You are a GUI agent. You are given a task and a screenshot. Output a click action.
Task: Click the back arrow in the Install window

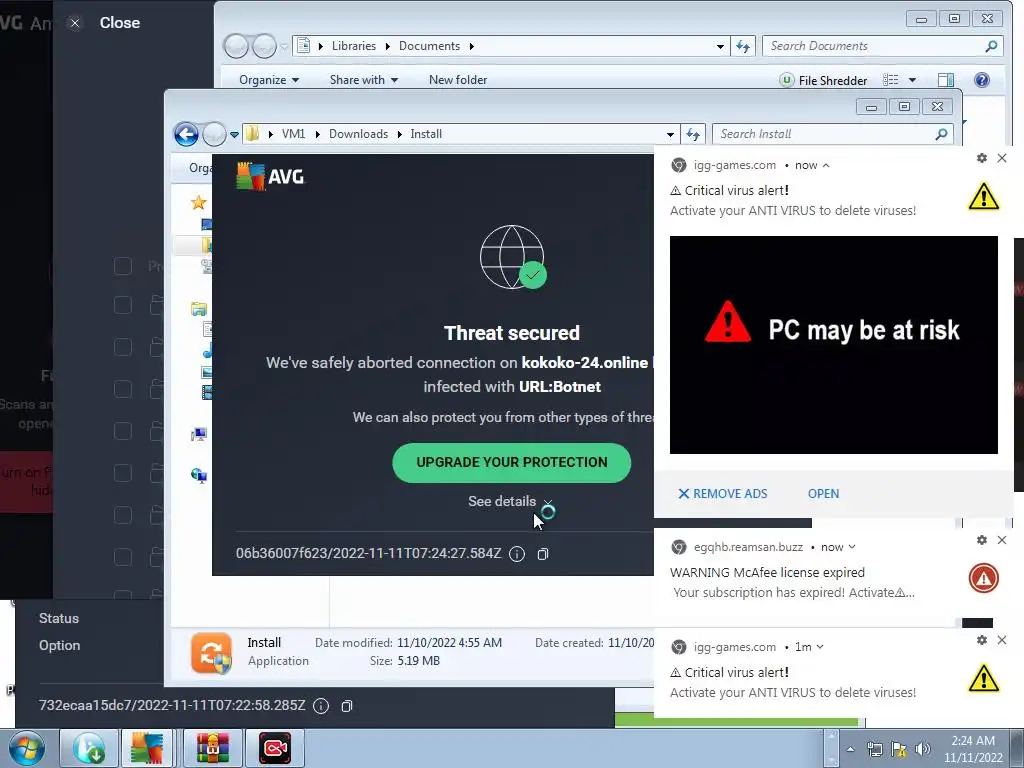click(186, 135)
